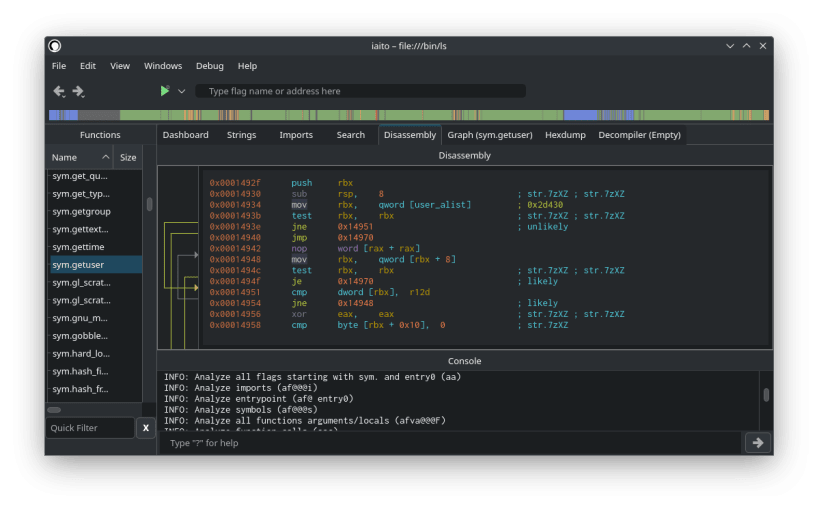Switch to the Hexdump tab
The image size is (819, 509).
pyautogui.click(x=565, y=135)
